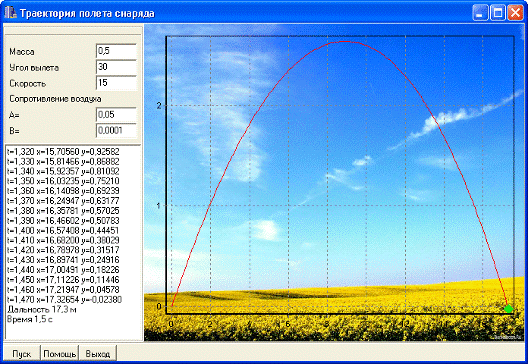The height and width of the screenshot is (364, 528).
Task: Click the A= air resistance field
Action: [x=116, y=115]
